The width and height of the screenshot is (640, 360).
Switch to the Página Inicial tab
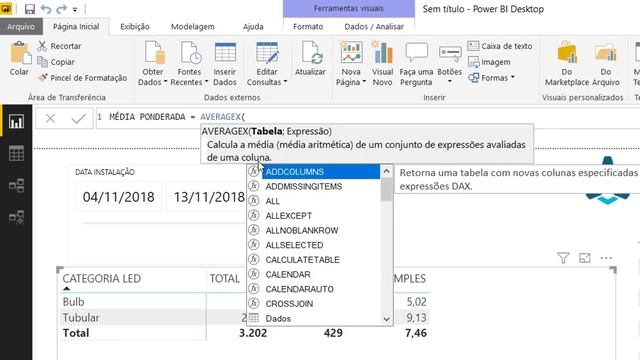[76, 27]
